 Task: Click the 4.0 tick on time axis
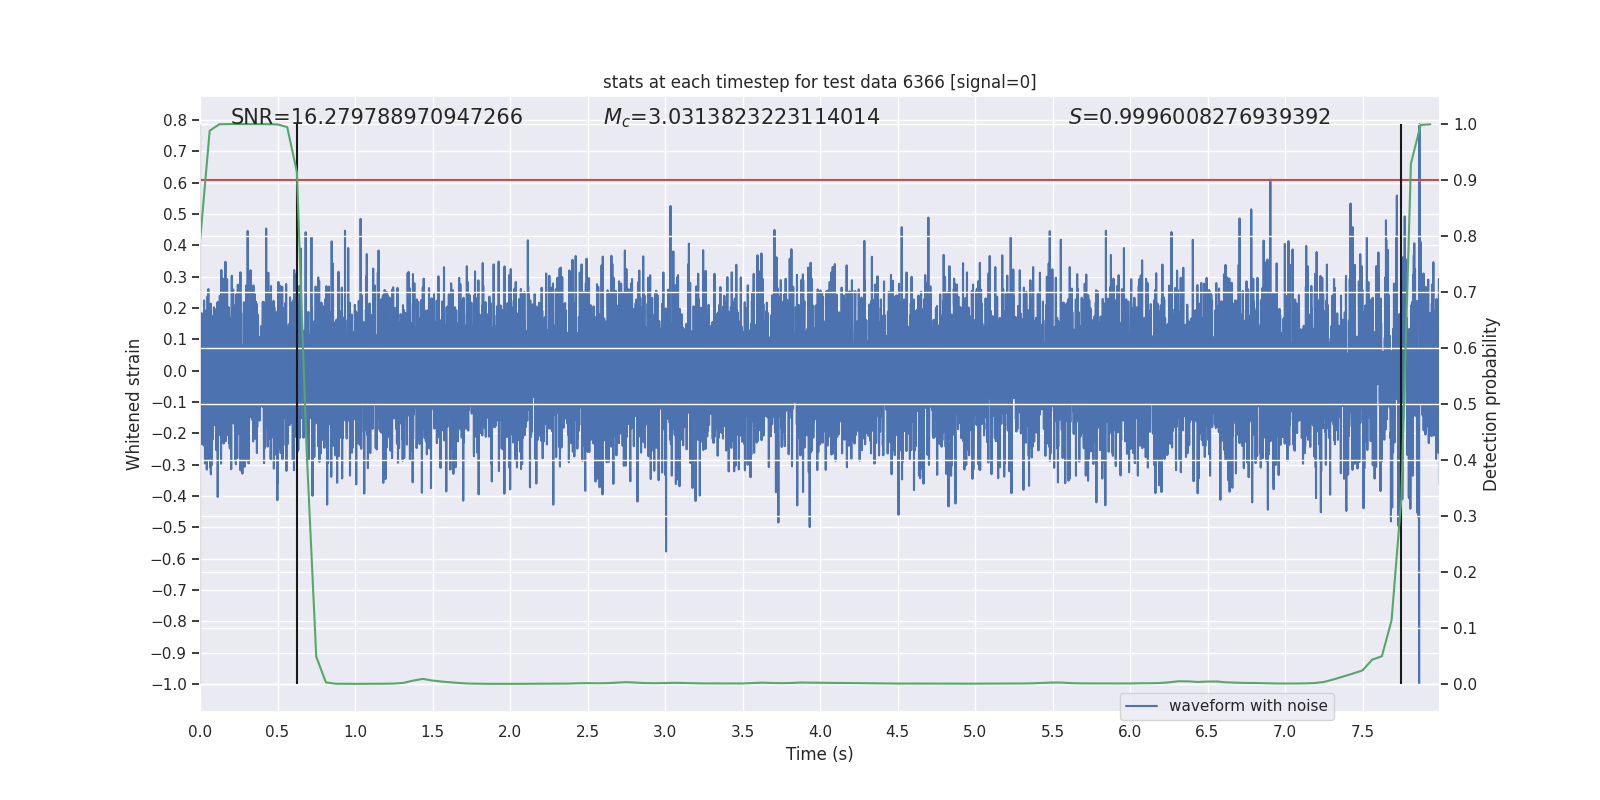(x=820, y=731)
